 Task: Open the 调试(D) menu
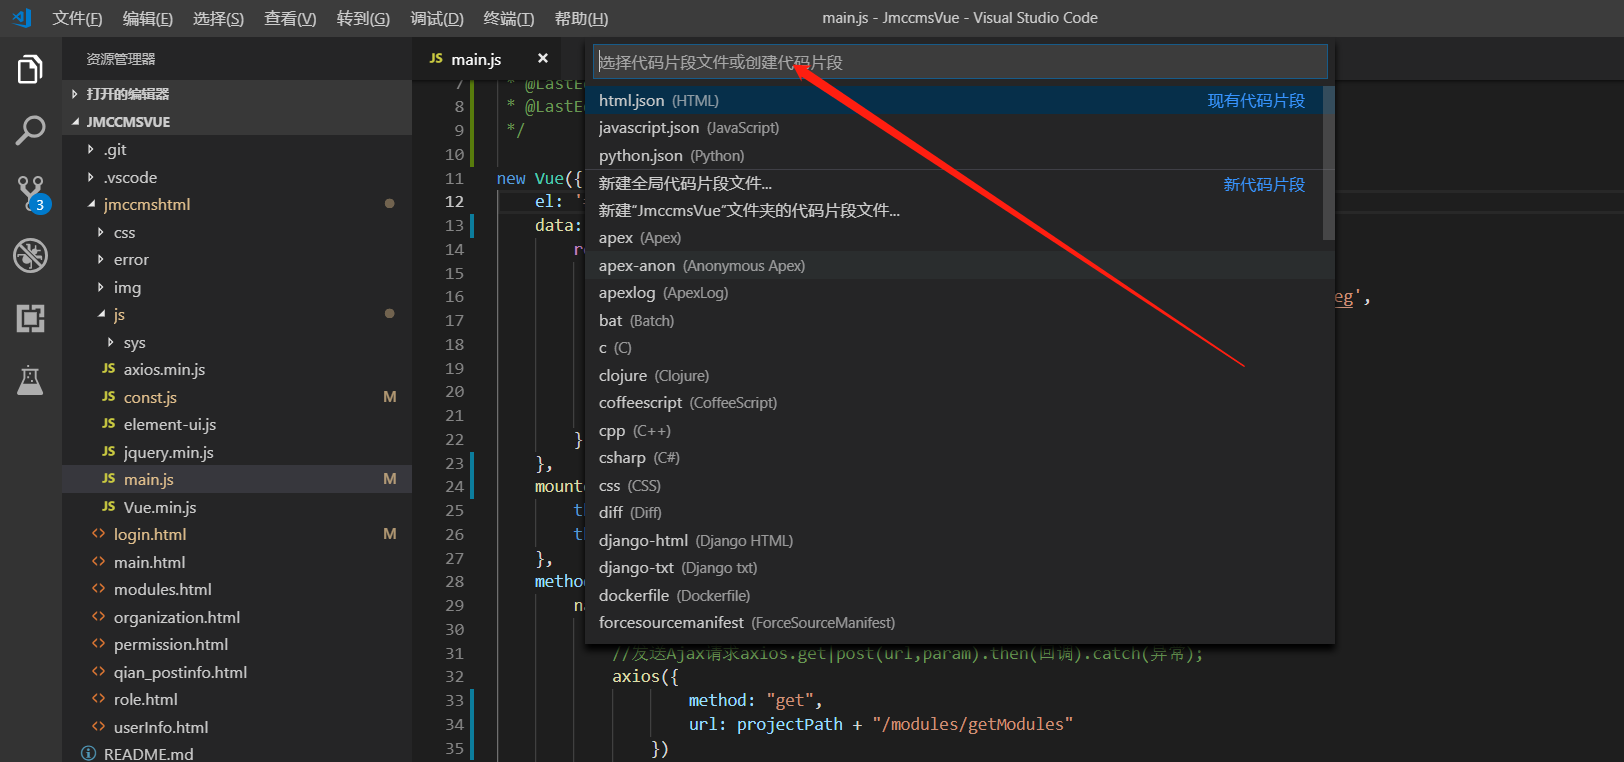tap(437, 18)
